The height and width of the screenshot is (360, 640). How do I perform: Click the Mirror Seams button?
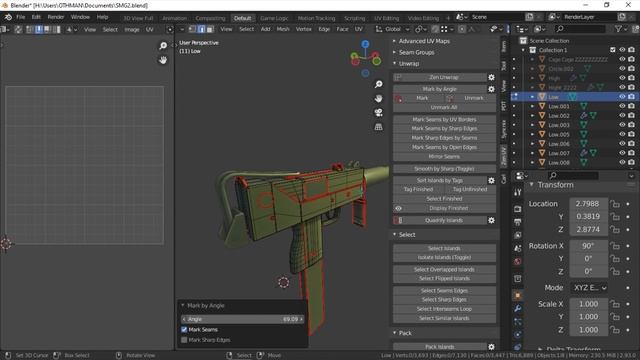(444, 157)
